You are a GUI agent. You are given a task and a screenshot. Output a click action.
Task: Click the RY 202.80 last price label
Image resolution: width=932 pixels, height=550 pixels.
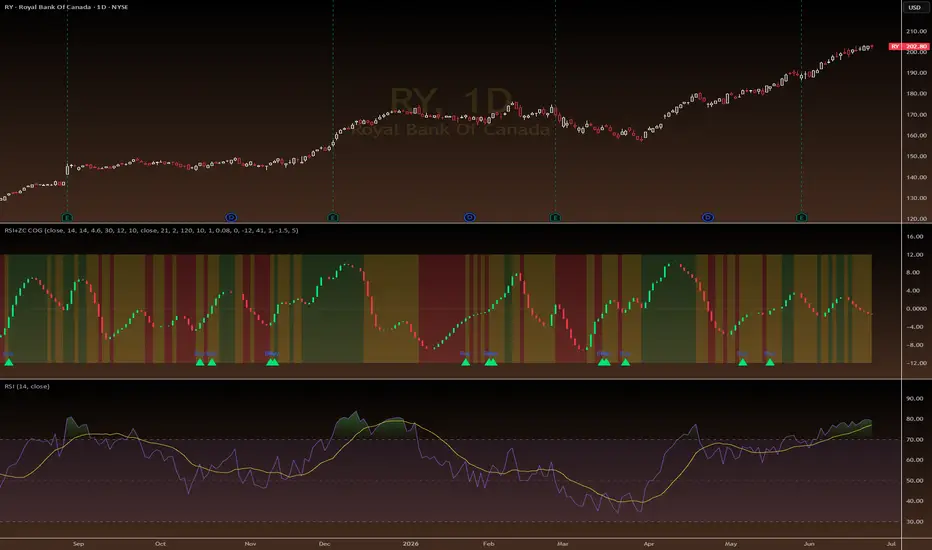(x=909, y=46)
